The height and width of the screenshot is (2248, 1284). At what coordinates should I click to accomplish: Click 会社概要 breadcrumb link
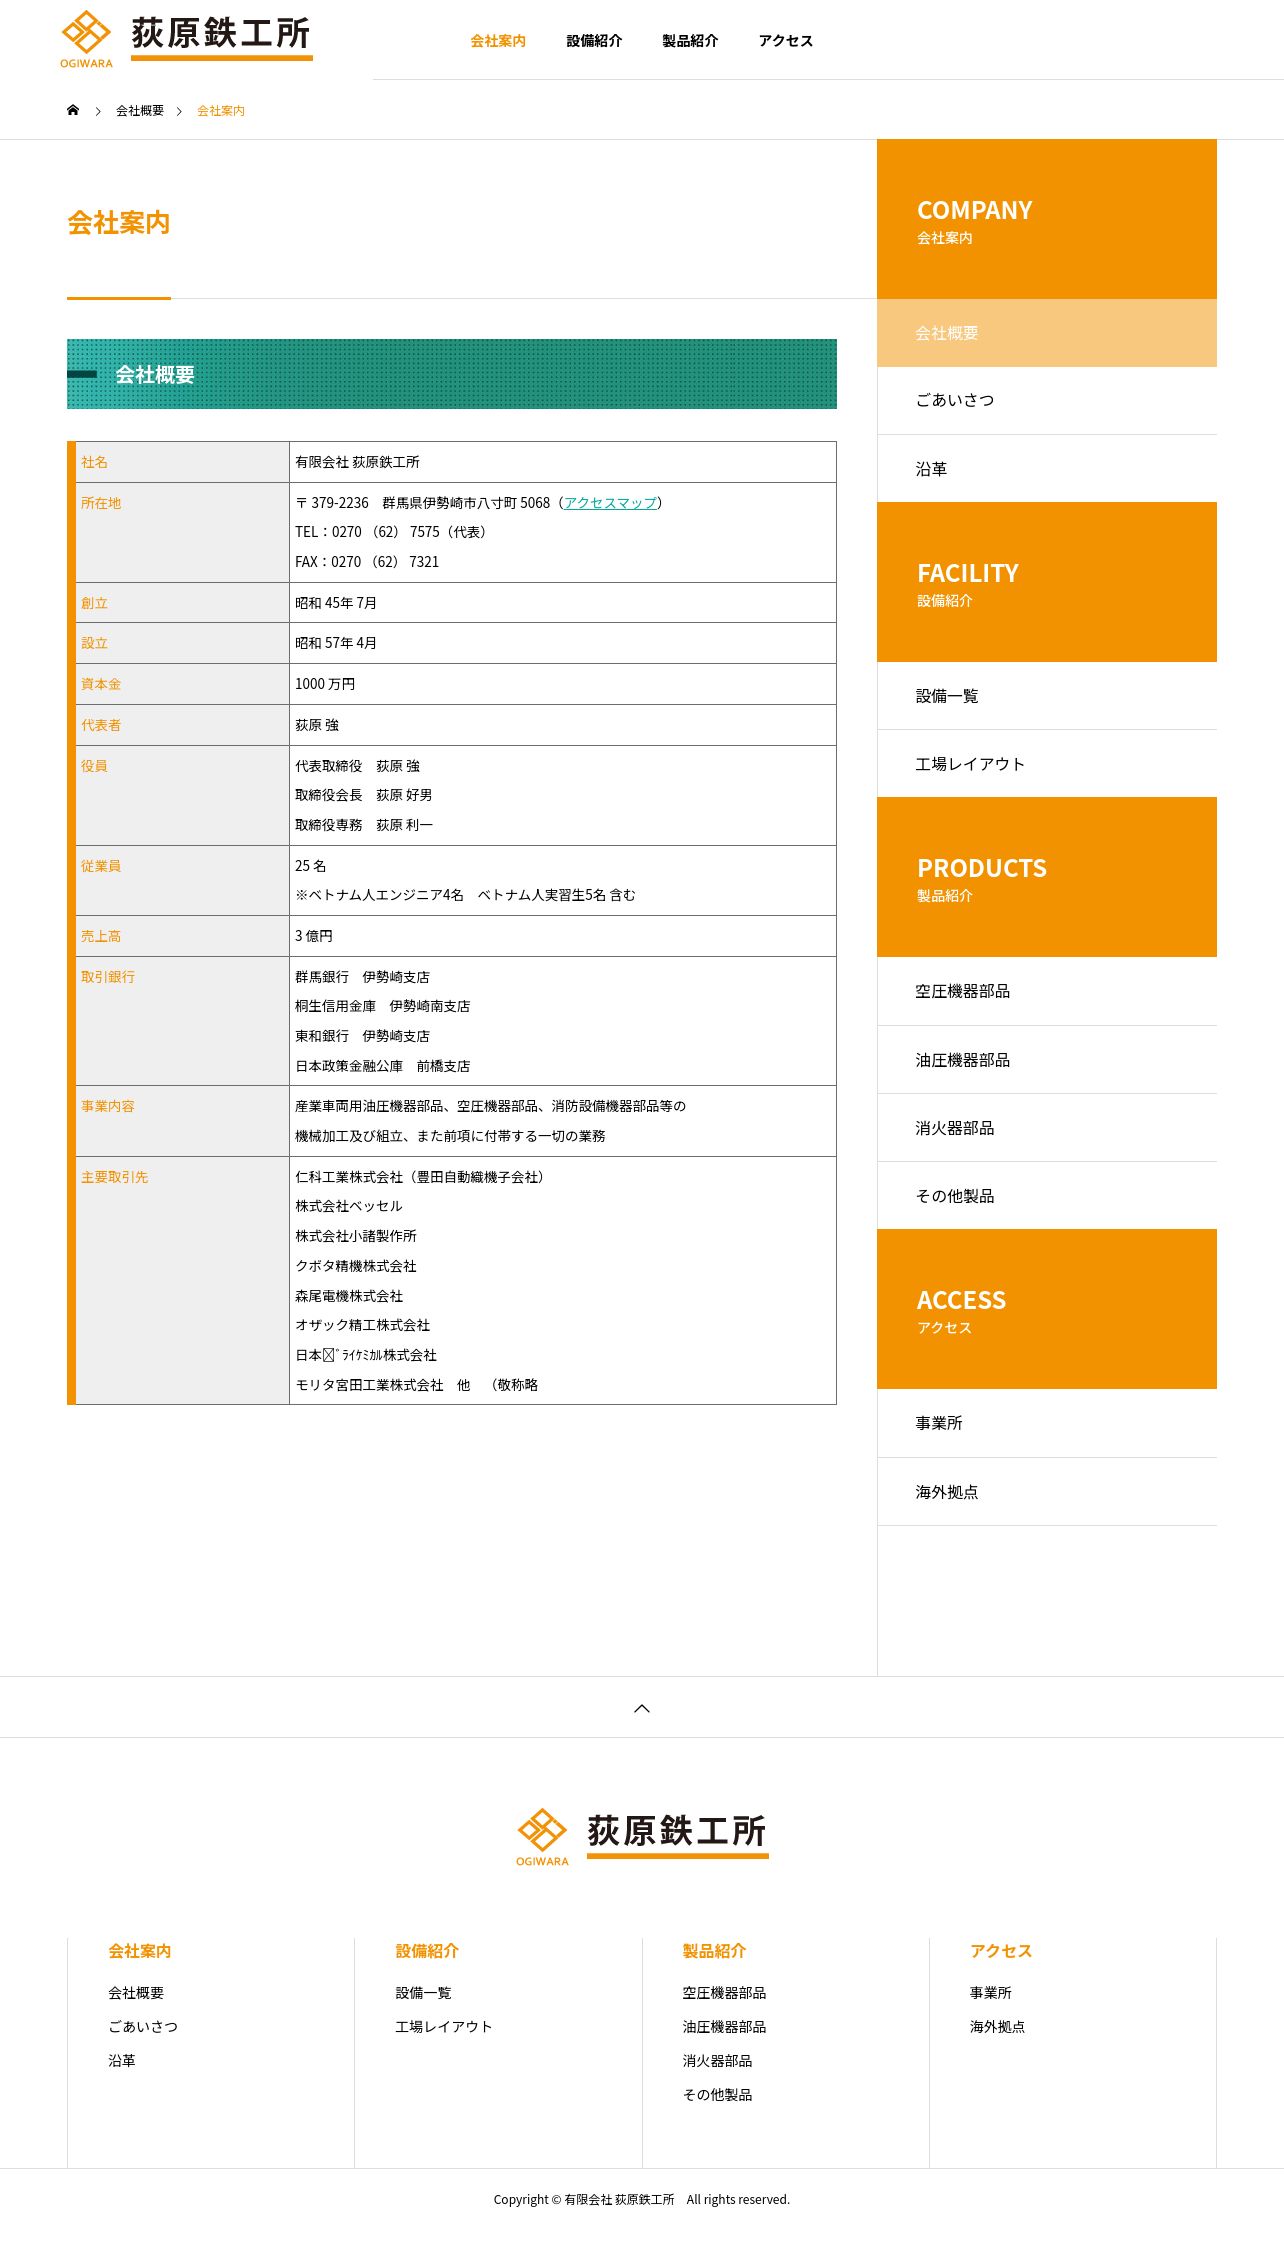(140, 111)
